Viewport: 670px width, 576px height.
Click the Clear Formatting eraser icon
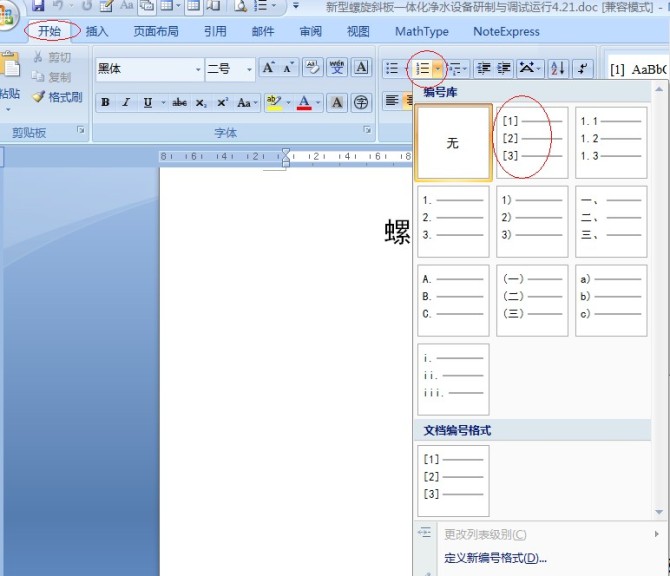coord(313,68)
